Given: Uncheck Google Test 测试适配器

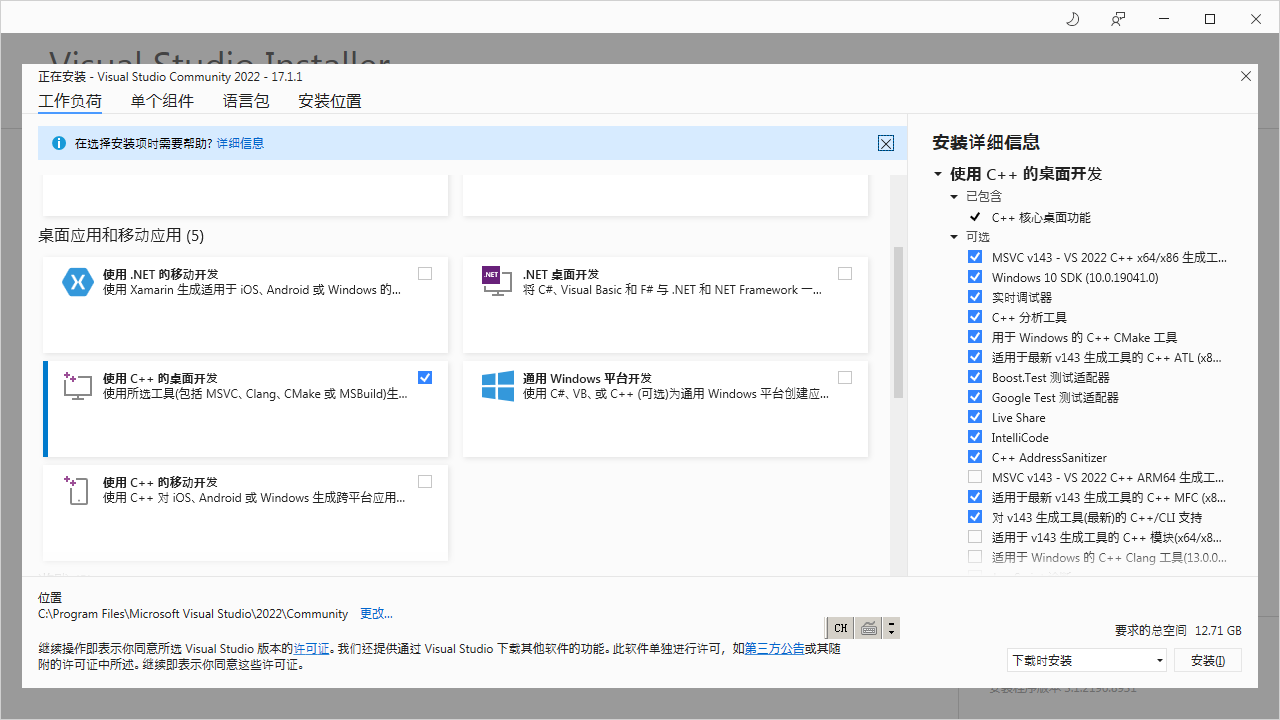Looking at the screenshot, I should point(975,397).
